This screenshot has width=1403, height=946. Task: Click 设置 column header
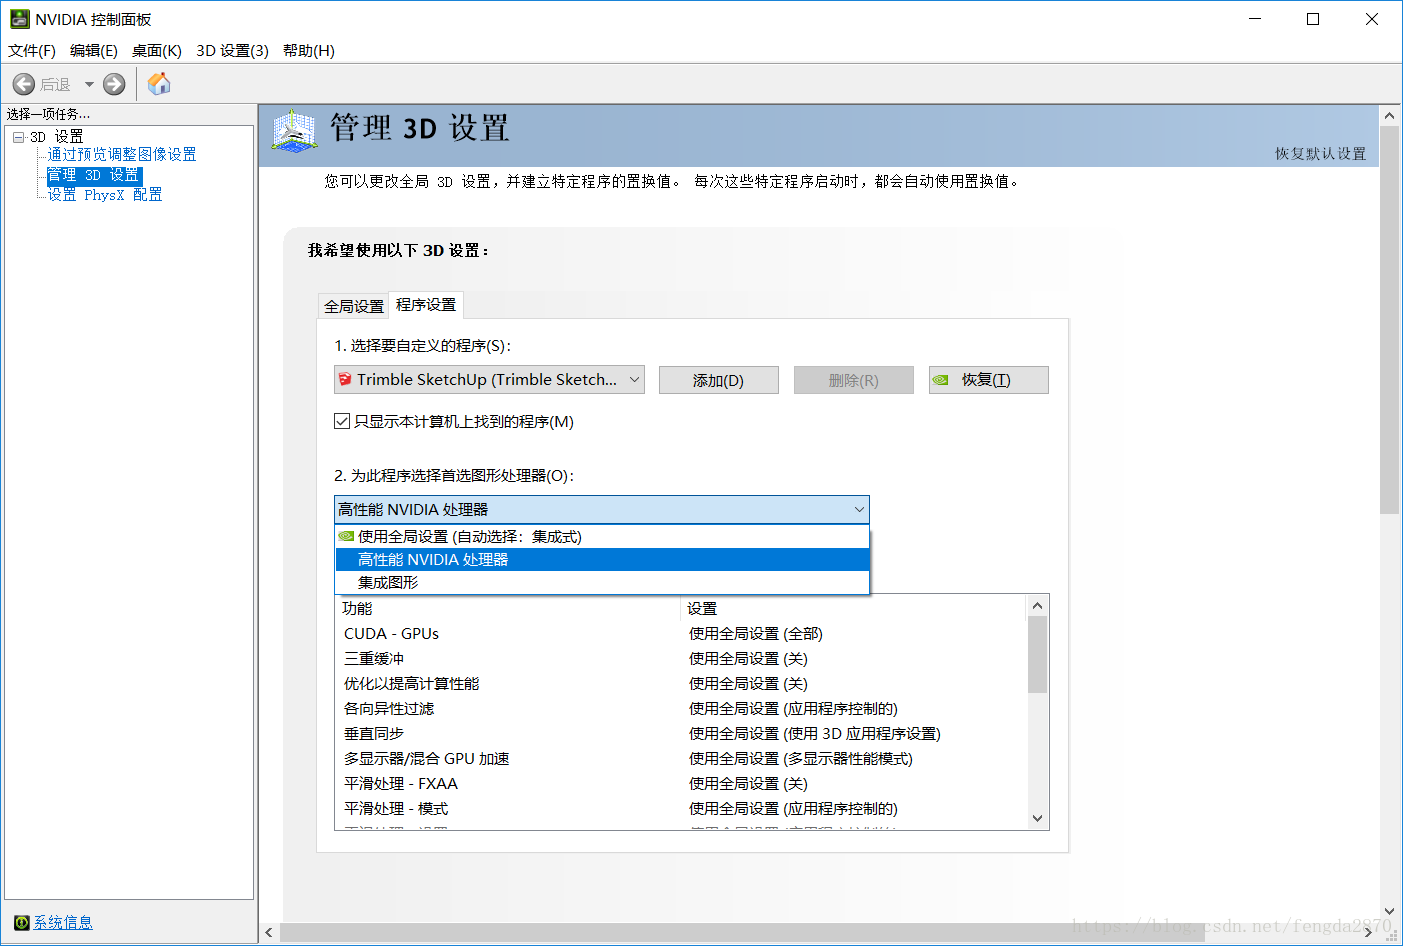pos(854,608)
